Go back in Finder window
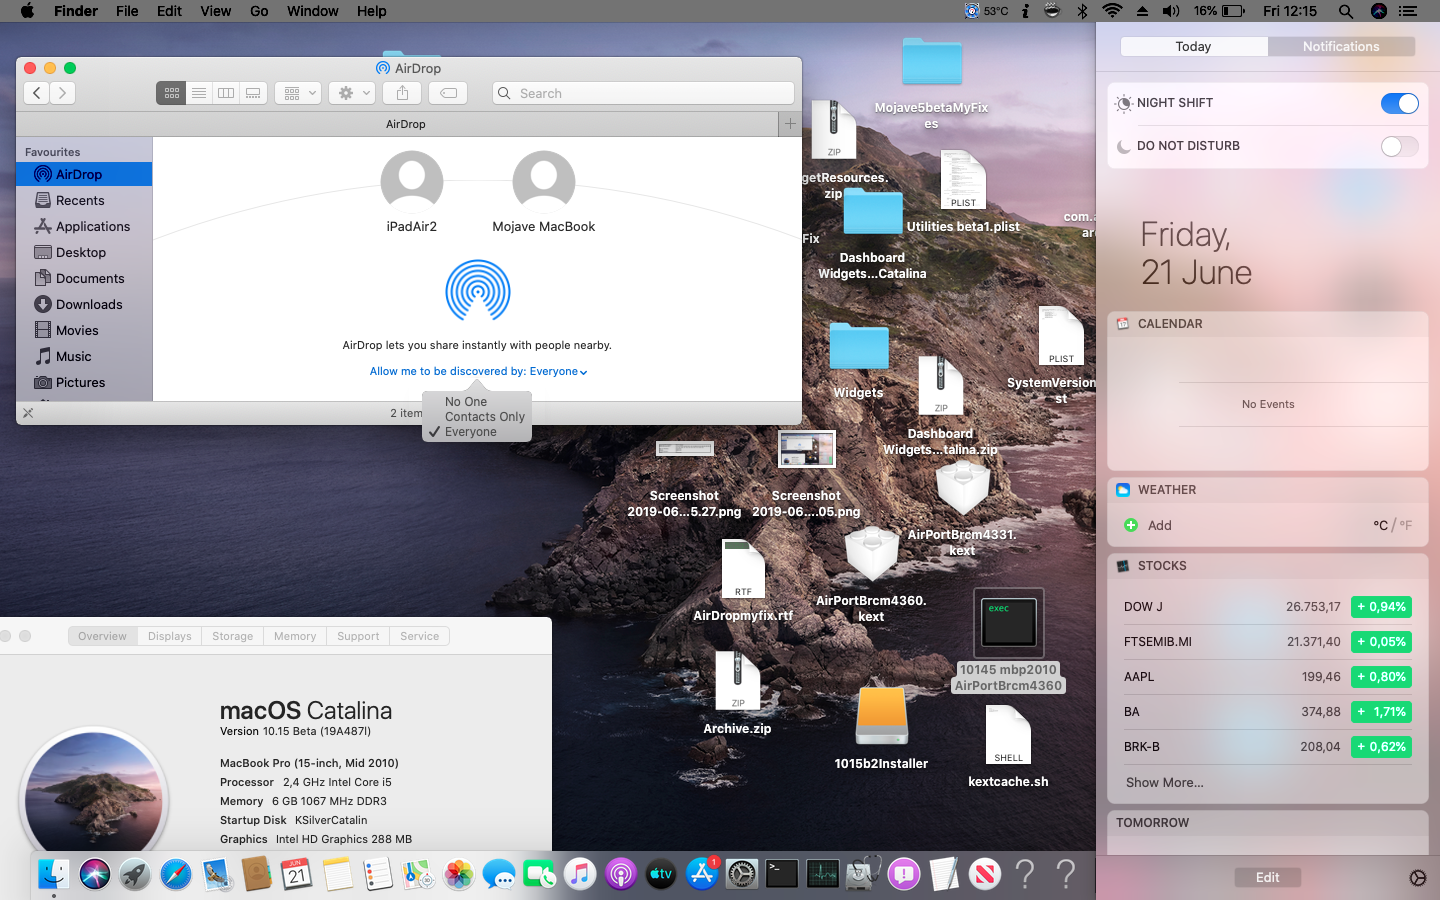This screenshot has height=900, width=1440. [x=37, y=93]
